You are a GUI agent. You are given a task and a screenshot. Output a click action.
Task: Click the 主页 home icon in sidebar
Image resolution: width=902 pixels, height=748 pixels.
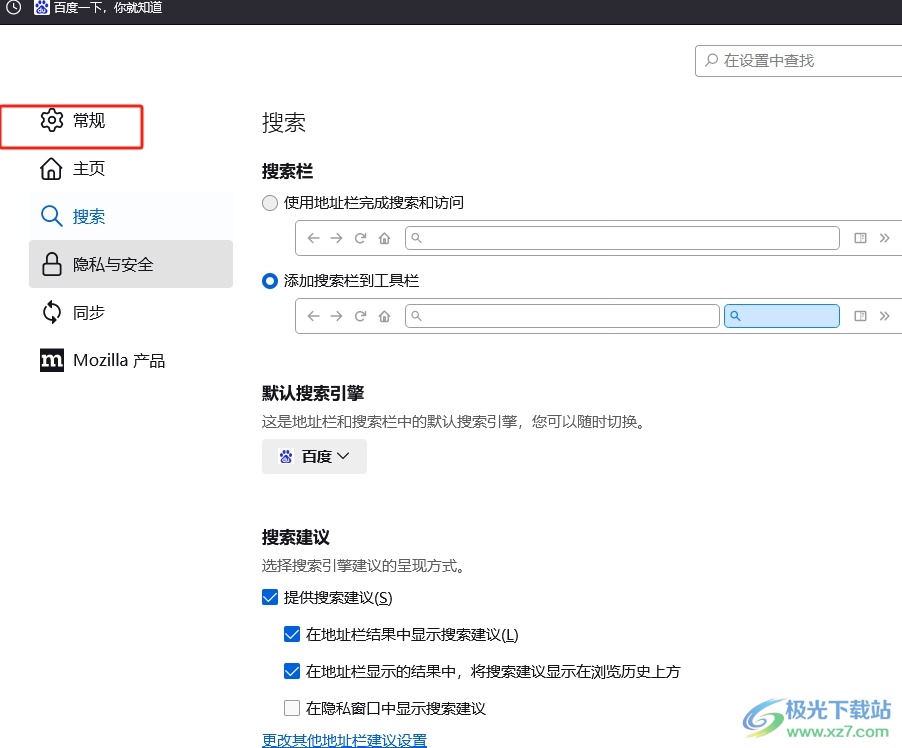click(51, 169)
